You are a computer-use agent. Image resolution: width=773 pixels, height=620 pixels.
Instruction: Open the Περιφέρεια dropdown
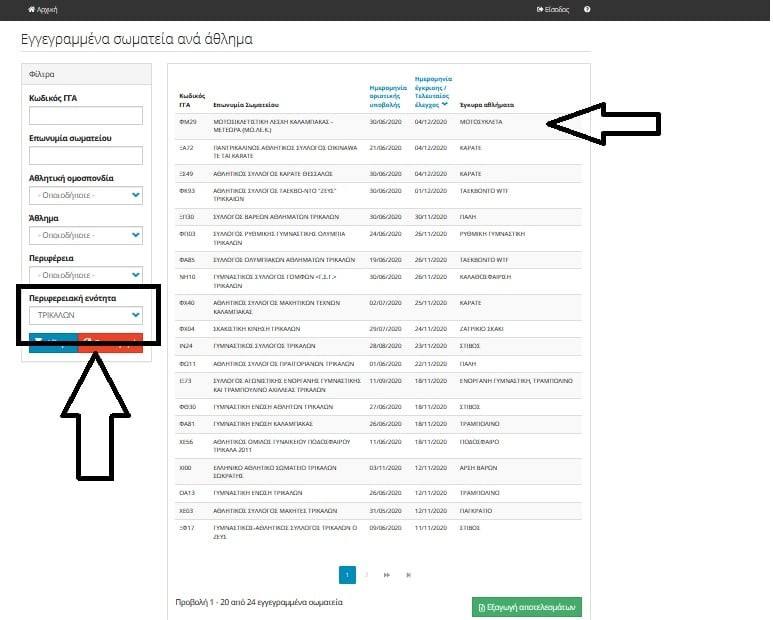click(x=86, y=275)
